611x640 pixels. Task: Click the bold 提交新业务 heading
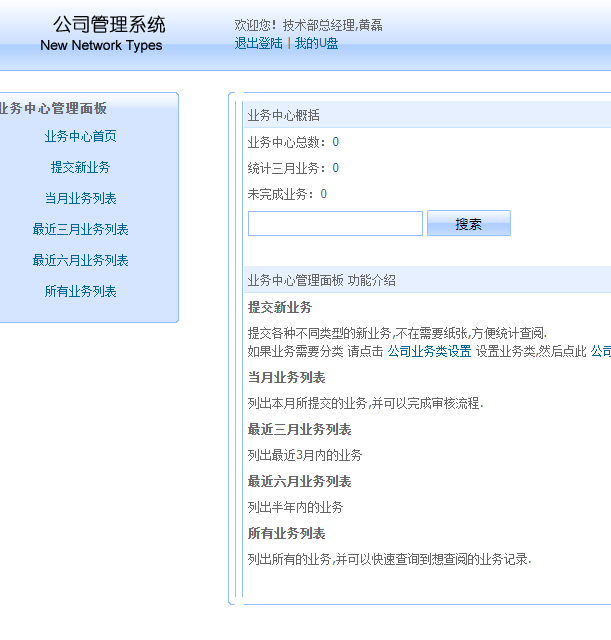280,307
